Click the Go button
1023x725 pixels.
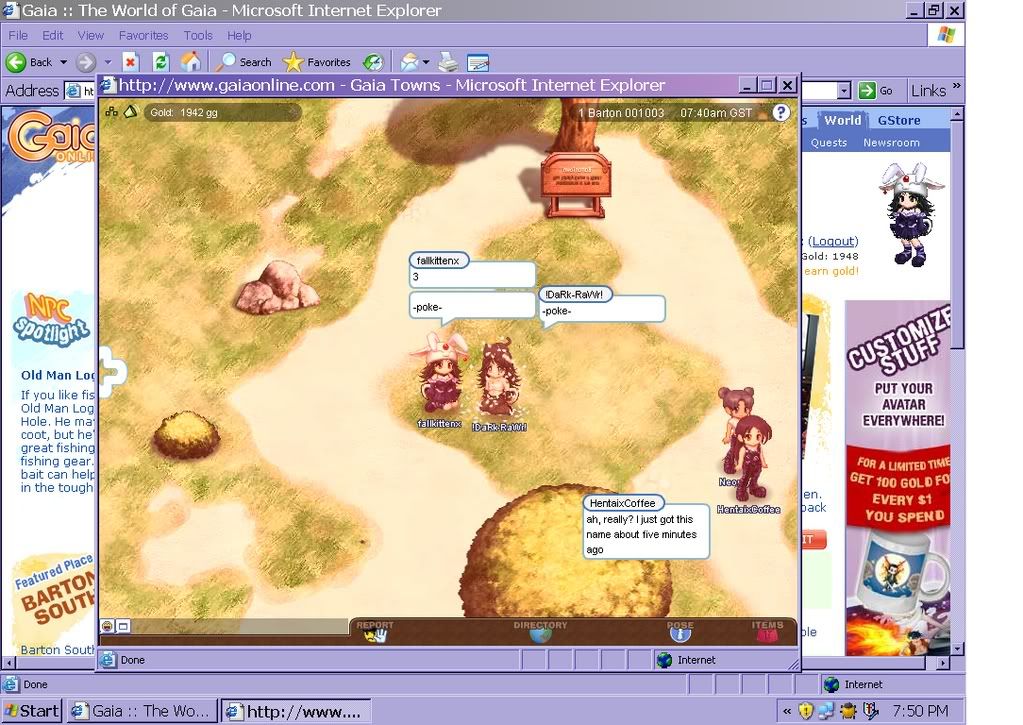876,90
